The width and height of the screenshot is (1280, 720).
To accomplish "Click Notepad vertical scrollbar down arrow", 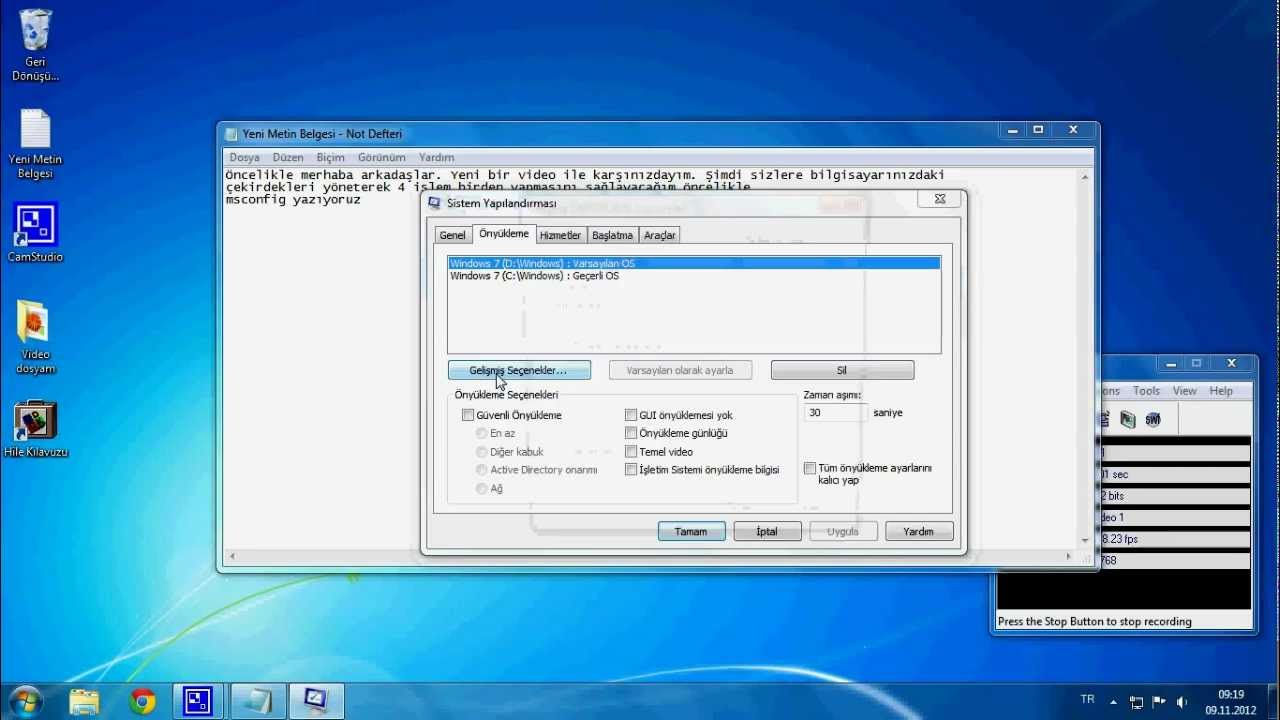I will click(1086, 540).
